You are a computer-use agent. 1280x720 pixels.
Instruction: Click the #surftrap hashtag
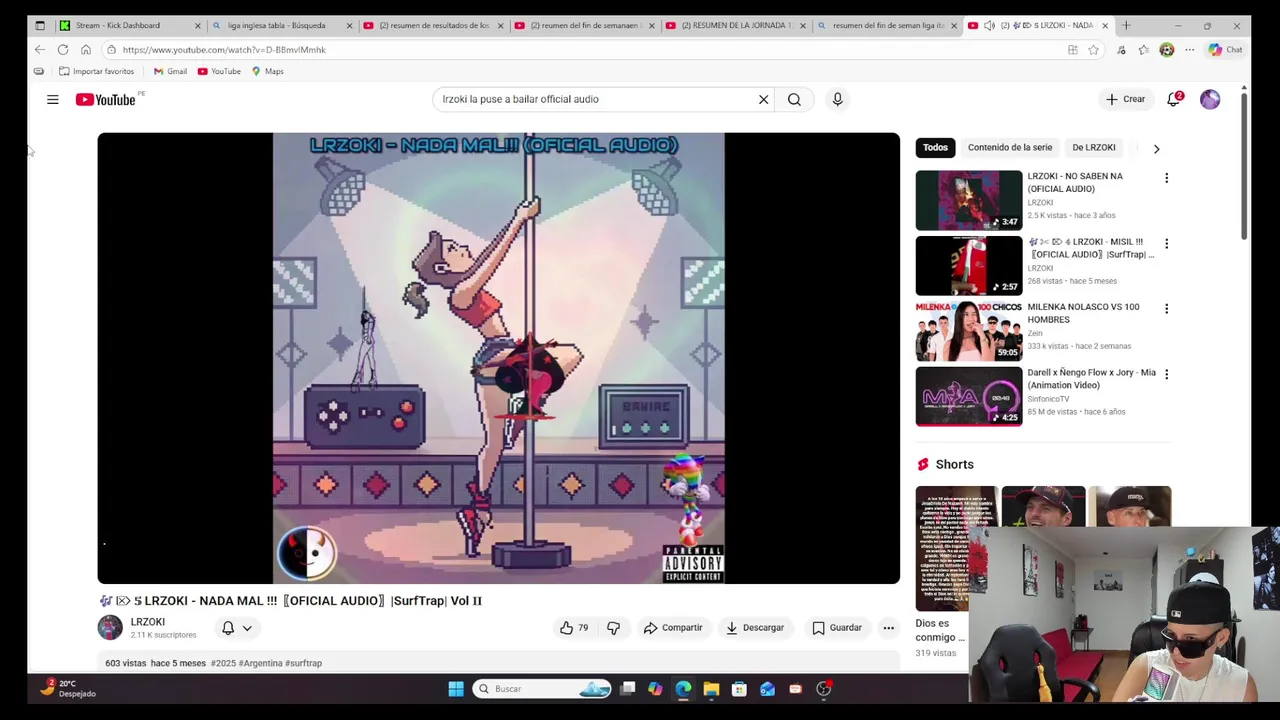(x=303, y=663)
